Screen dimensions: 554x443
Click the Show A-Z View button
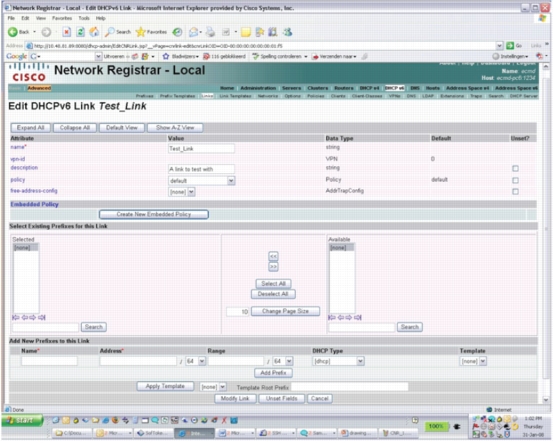point(175,128)
